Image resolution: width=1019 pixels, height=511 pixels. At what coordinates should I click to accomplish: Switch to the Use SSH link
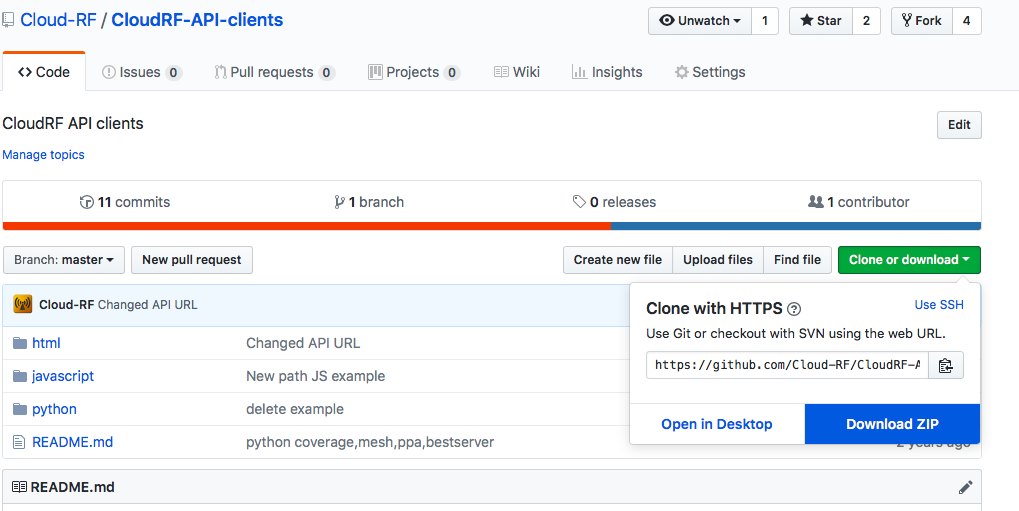tap(939, 305)
